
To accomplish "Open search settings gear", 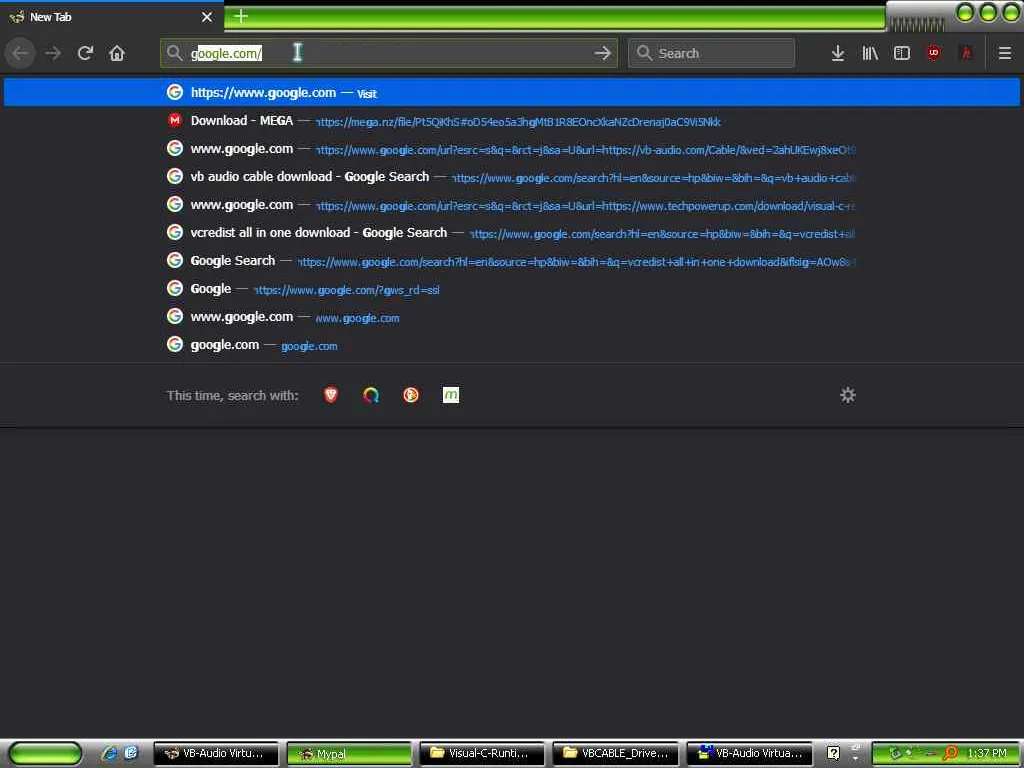I will 848,394.
